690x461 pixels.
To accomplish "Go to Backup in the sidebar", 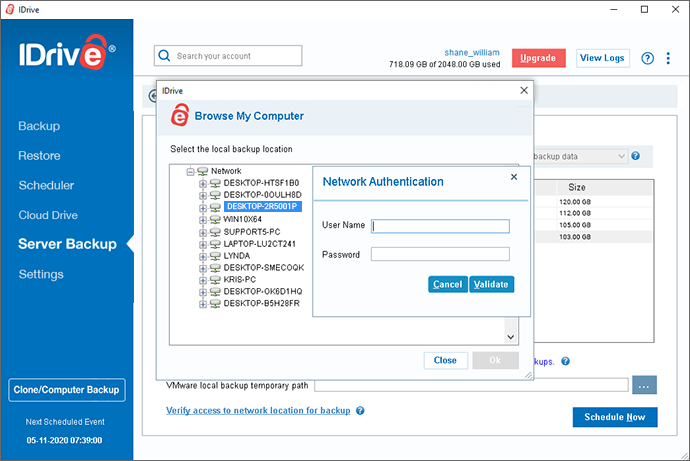I will click(x=39, y=126).
